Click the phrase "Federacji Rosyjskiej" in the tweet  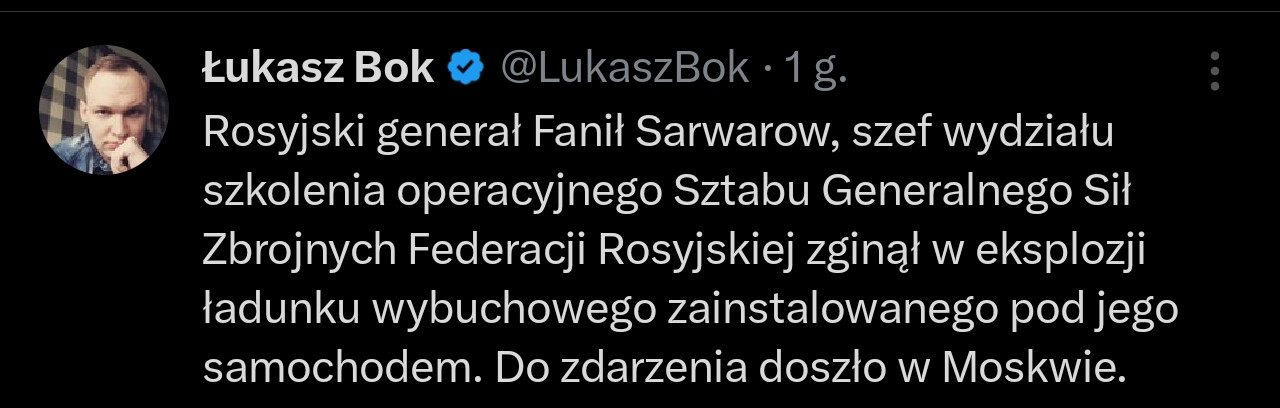click(x=595, y=251)
